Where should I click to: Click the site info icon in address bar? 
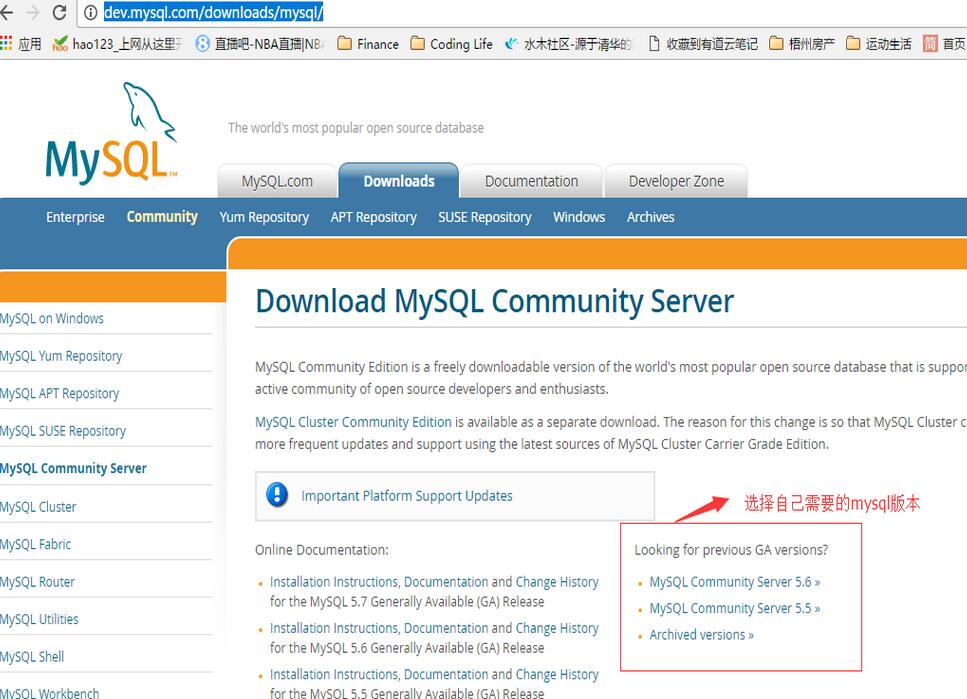tap(91, 12)
